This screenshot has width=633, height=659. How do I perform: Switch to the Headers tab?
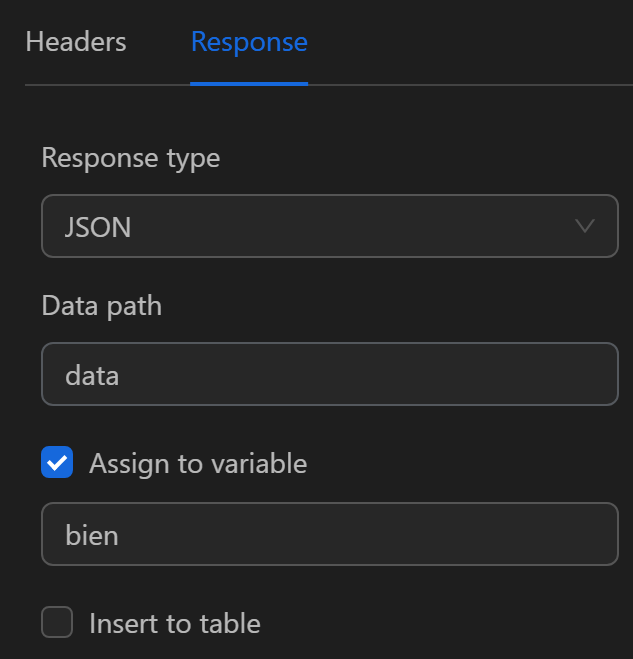point(76,42)
